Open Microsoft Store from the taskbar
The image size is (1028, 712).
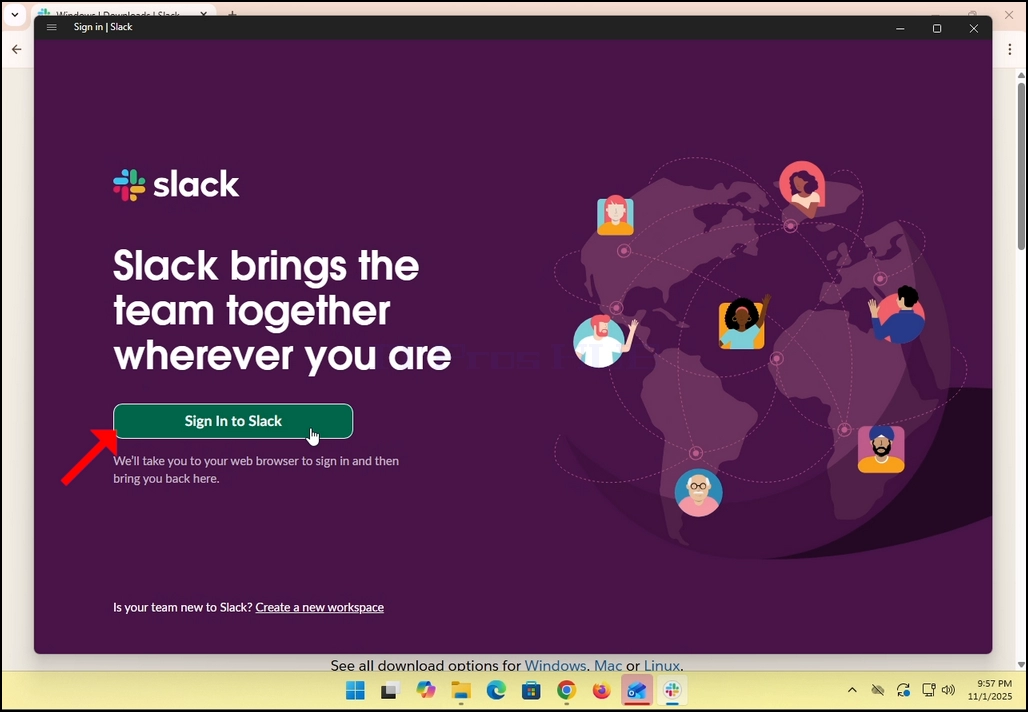531,690
